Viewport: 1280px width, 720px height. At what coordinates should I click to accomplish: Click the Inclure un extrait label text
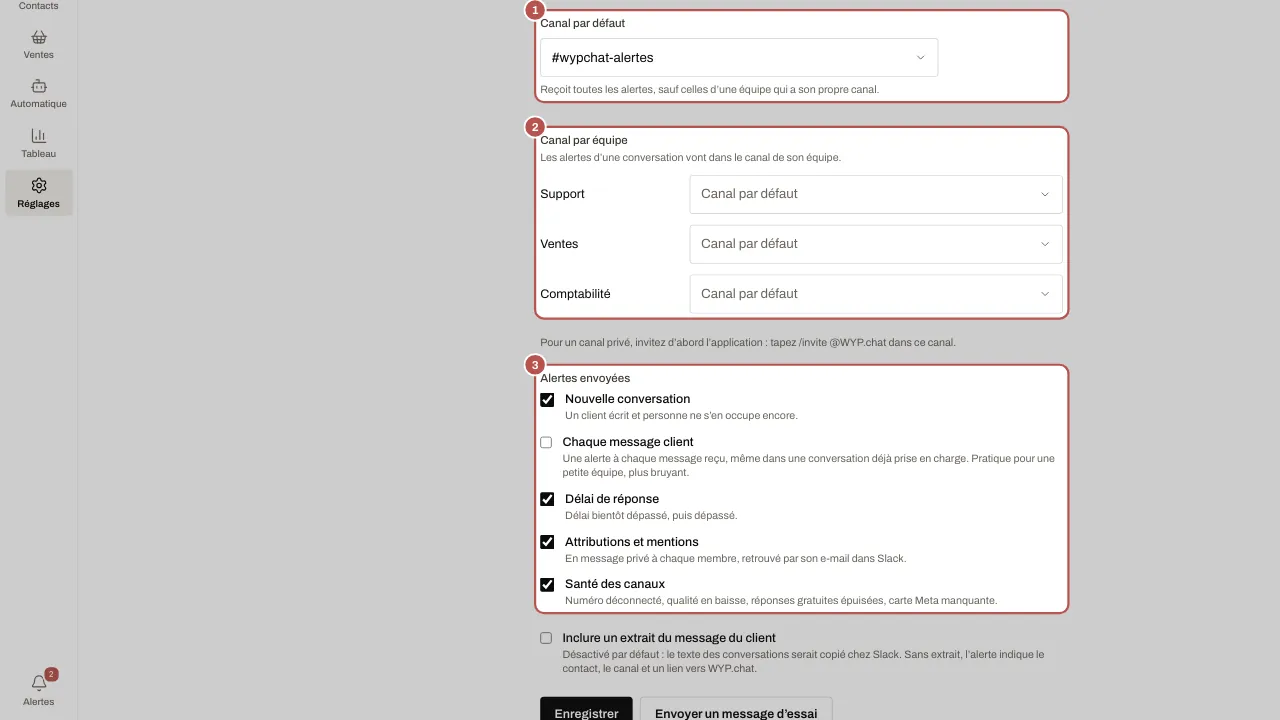click(x=669, y=638)
